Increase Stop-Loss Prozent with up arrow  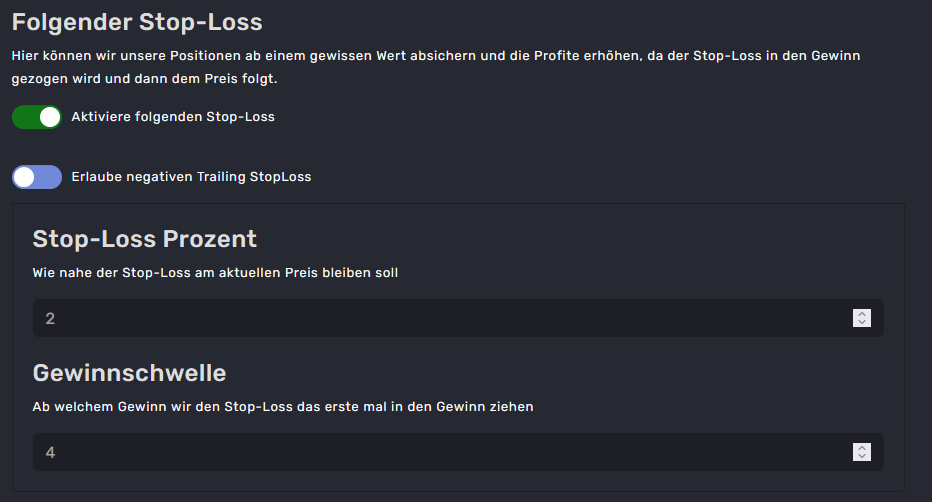click(x=862, y=314)
